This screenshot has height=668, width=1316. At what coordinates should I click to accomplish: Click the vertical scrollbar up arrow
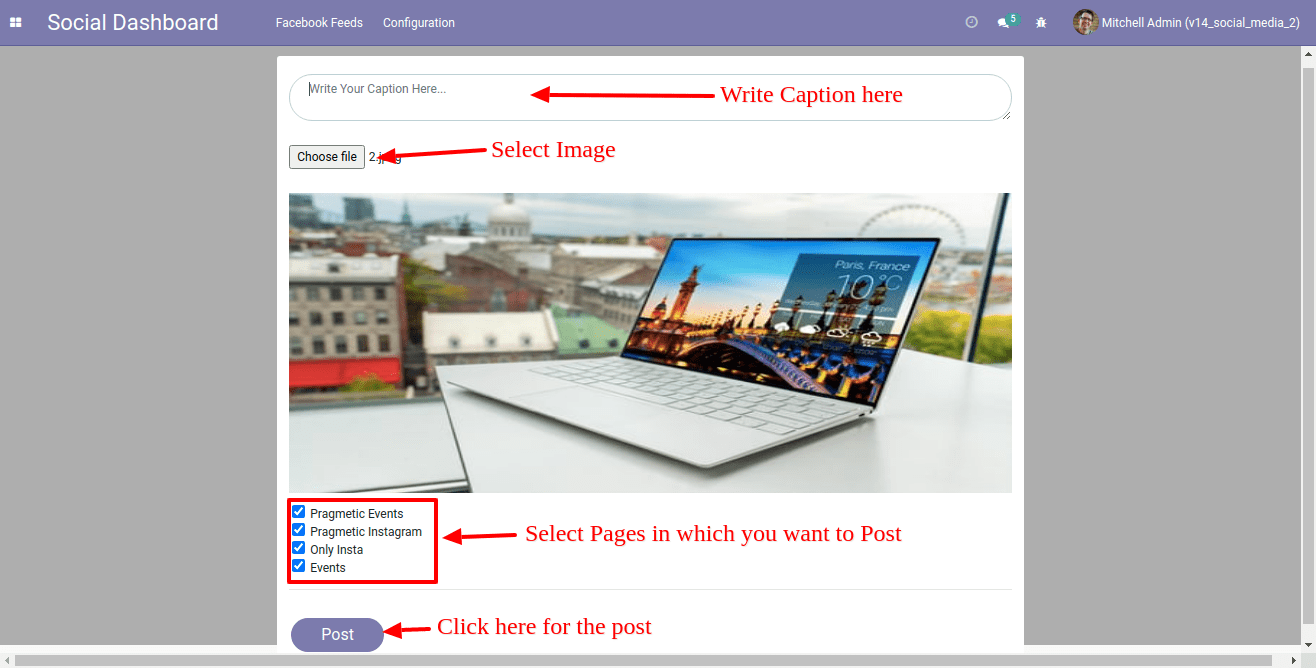pos(1308,52)
